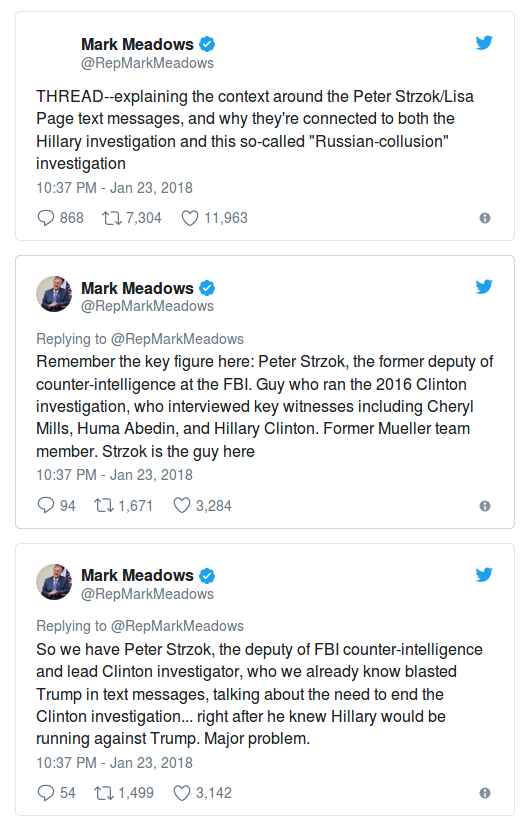
Task: Click Mark Meadows name in third tweet
Action: tap(137, 575)
